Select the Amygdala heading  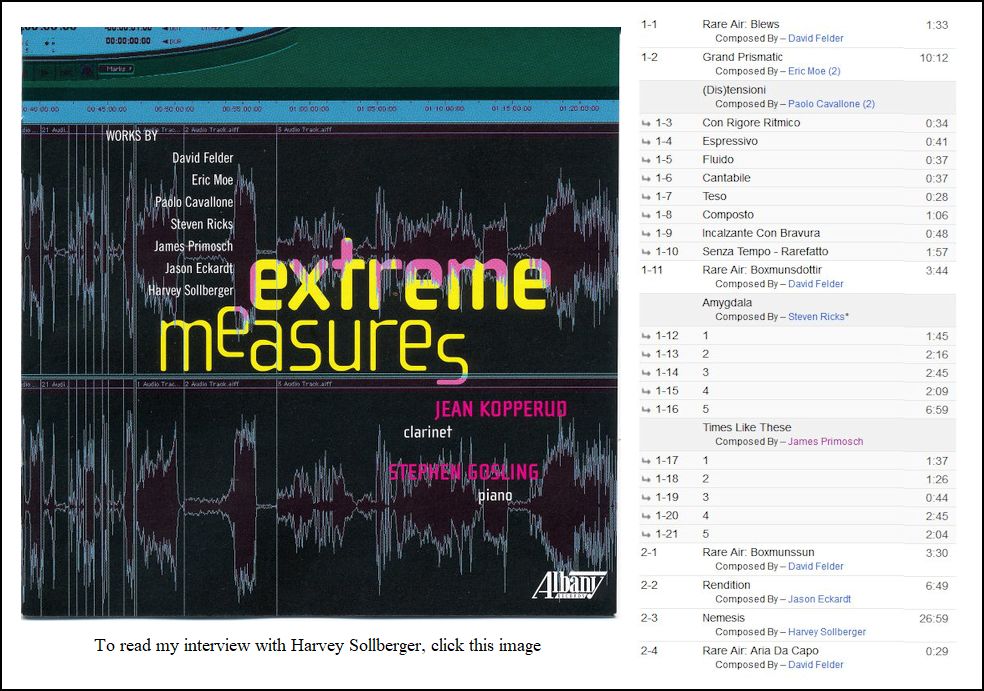pyautogui.click(x=727, y=303)
